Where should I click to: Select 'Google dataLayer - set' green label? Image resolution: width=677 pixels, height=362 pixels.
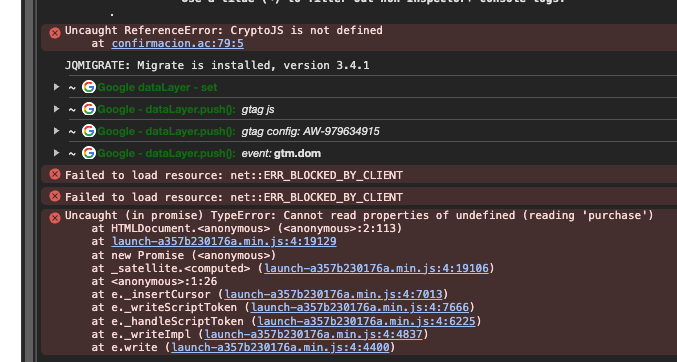point(157,87)
